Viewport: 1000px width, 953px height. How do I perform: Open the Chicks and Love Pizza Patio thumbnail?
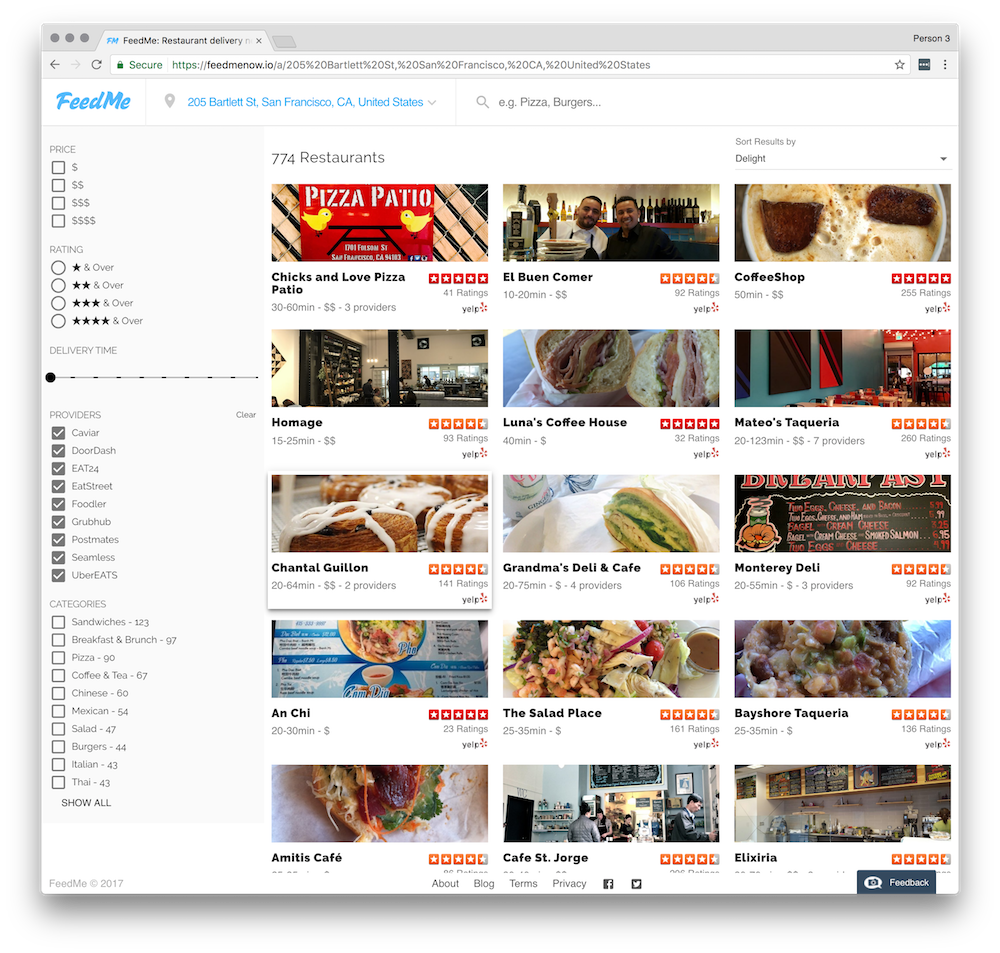coord(379,223)
